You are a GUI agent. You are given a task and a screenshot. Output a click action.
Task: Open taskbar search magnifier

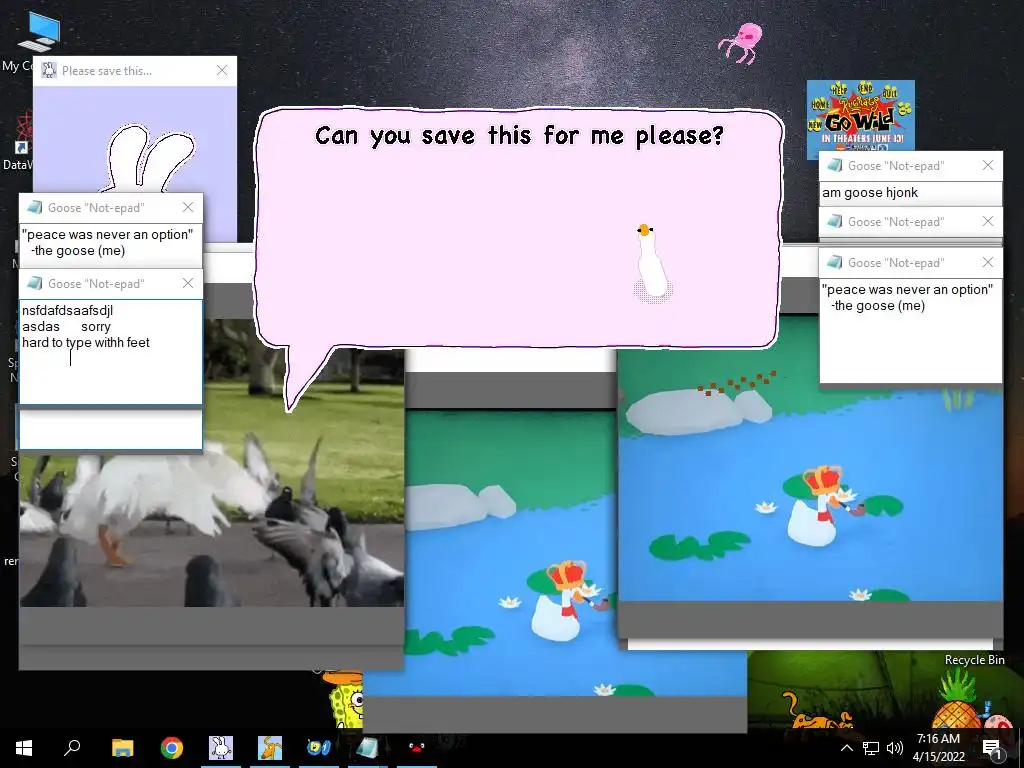72,747
